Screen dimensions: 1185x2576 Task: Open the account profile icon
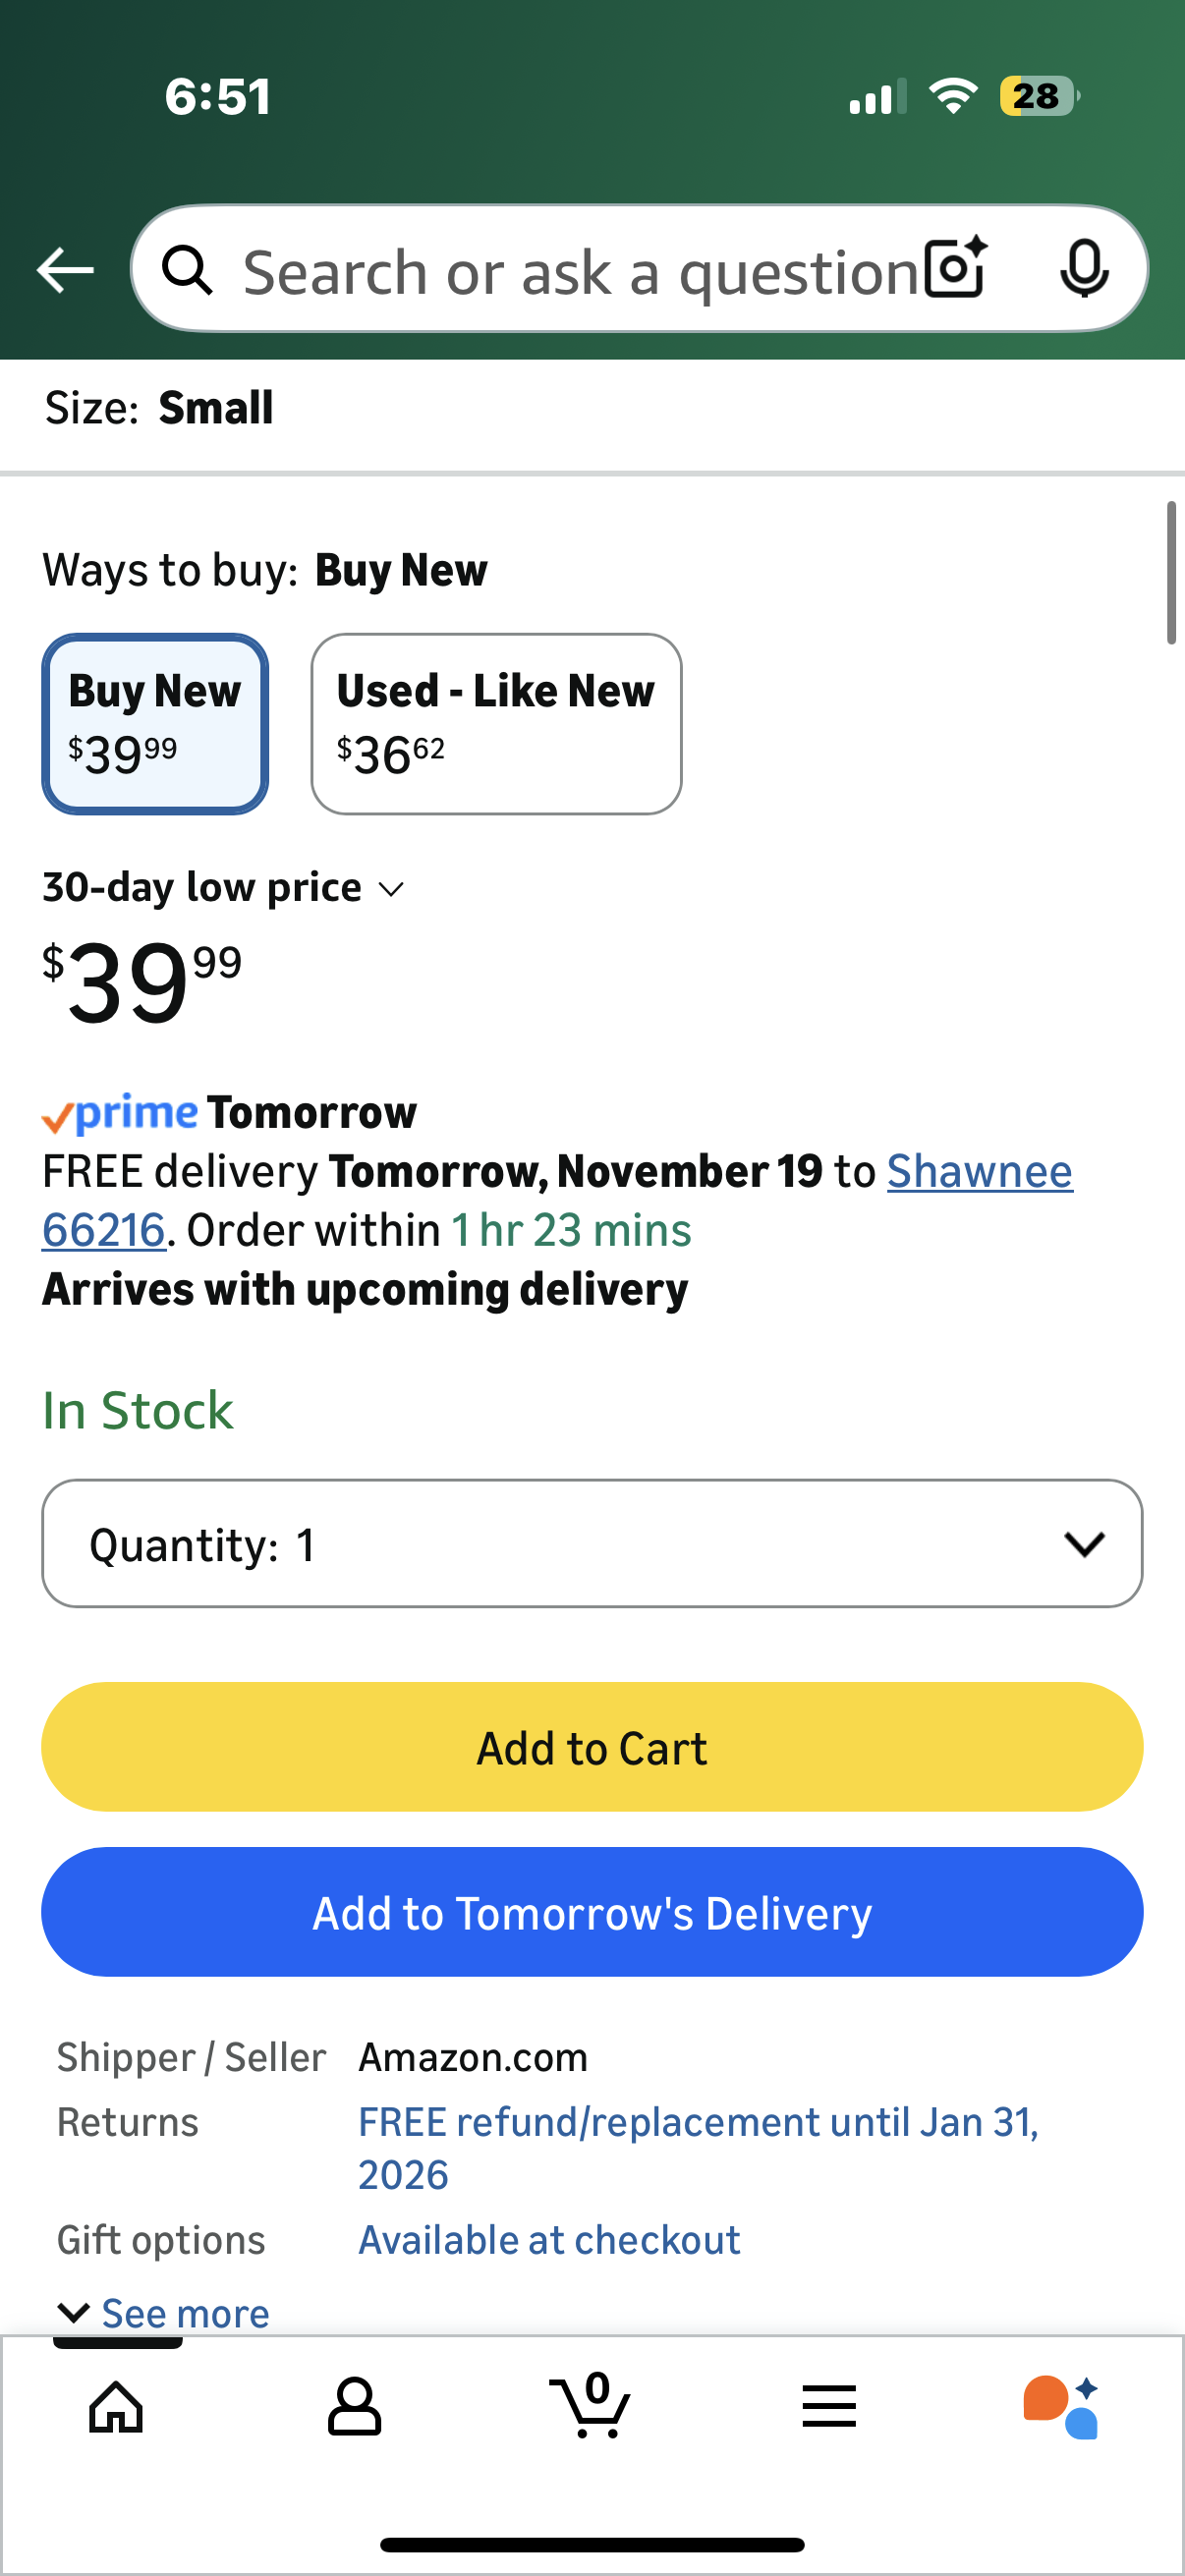click(x=354, y=2407)
